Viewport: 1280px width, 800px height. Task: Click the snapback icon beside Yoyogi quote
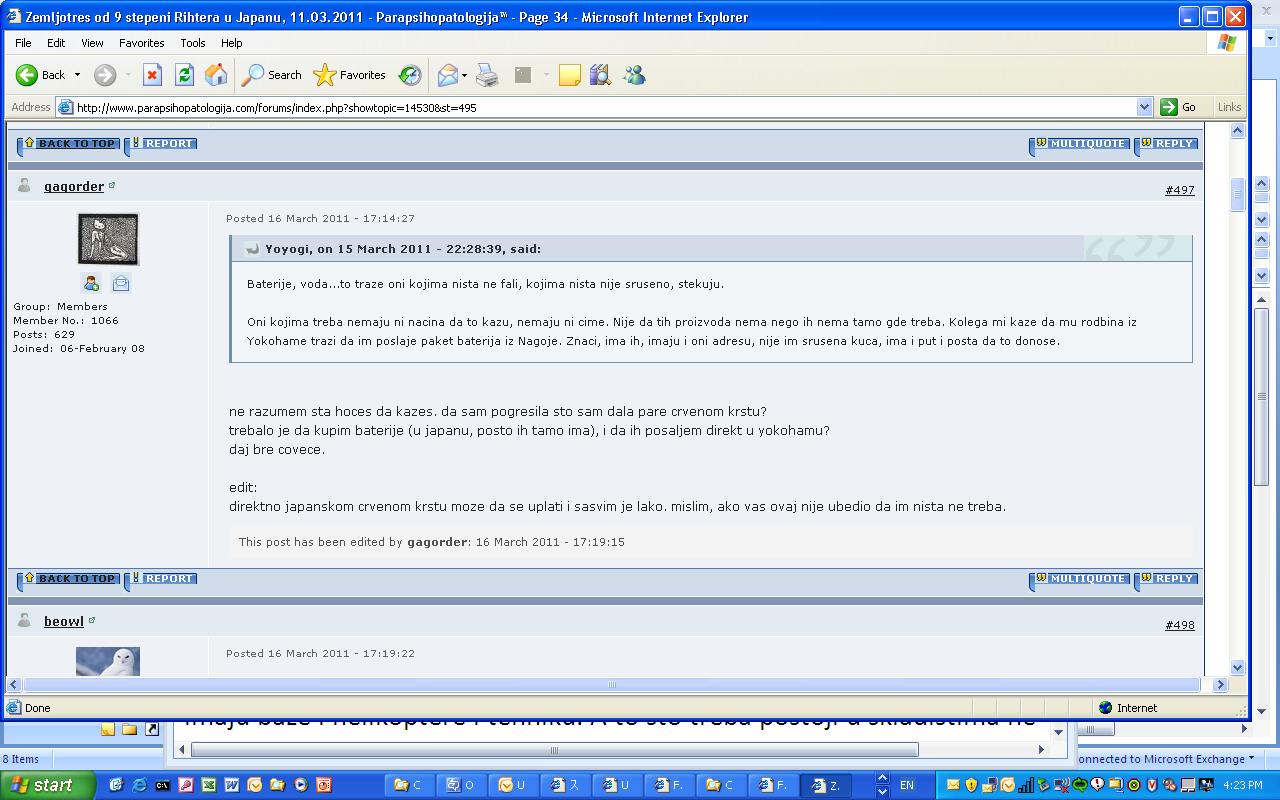click(252, 249)
